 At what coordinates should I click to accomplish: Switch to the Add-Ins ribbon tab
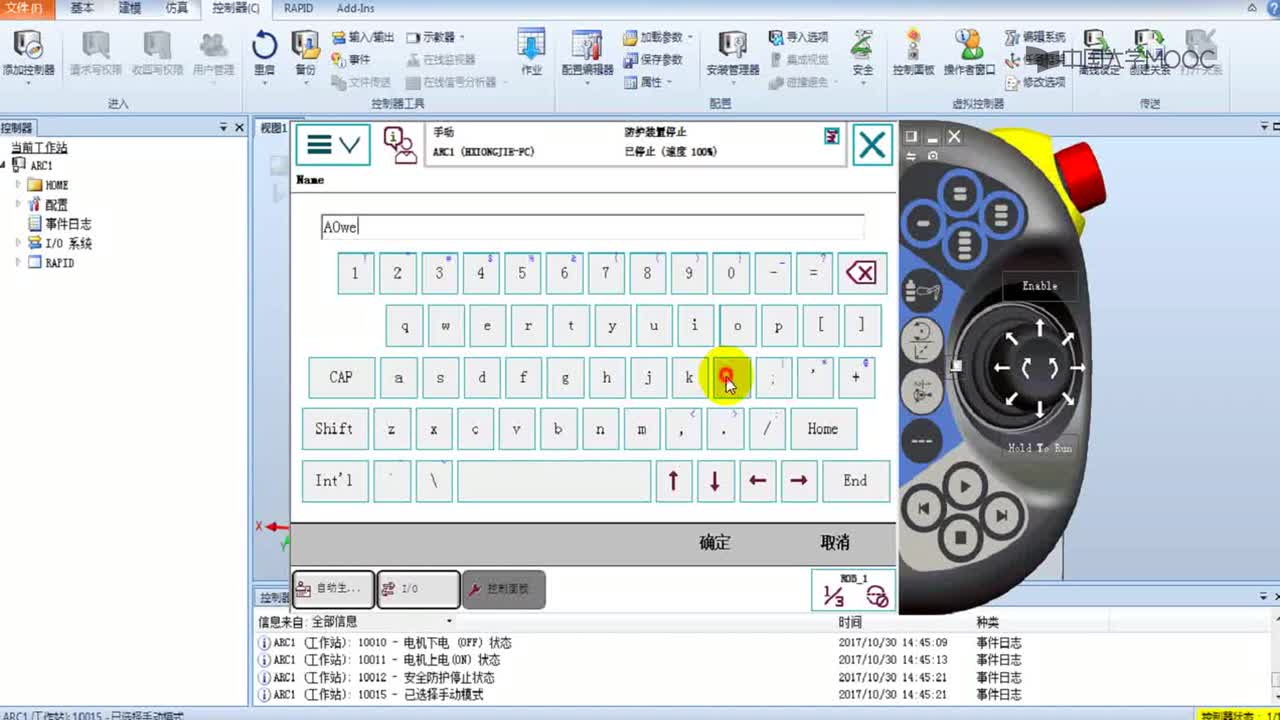pyautogui.click(x=356, y=8)
